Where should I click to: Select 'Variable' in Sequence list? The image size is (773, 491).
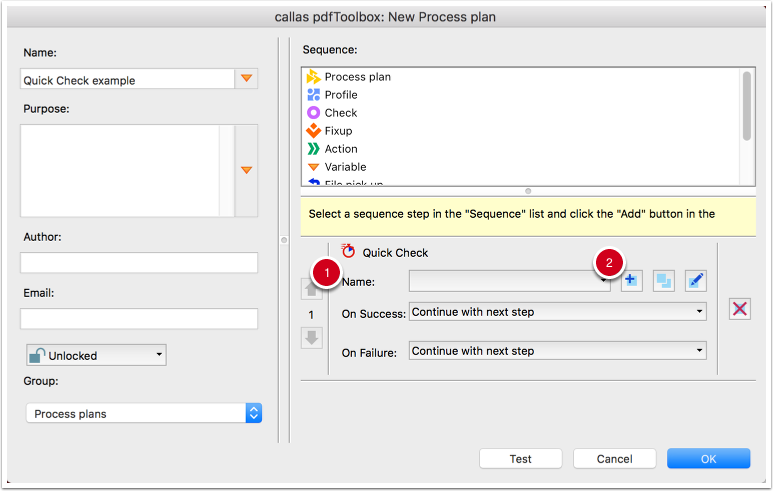coord(345,167)
